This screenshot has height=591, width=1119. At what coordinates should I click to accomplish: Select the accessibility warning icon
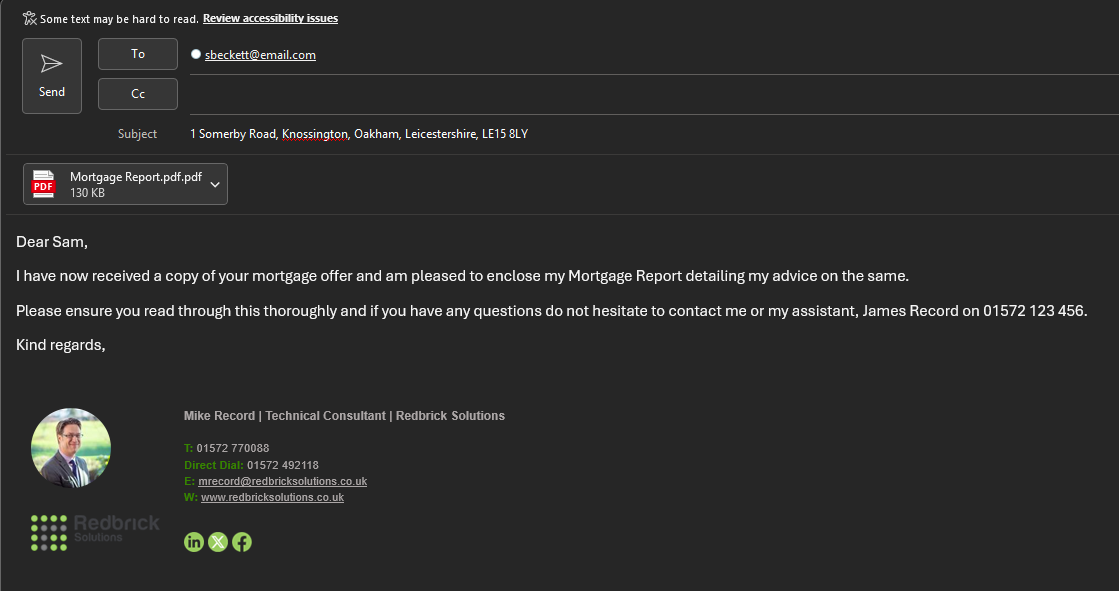pos(29,19)
